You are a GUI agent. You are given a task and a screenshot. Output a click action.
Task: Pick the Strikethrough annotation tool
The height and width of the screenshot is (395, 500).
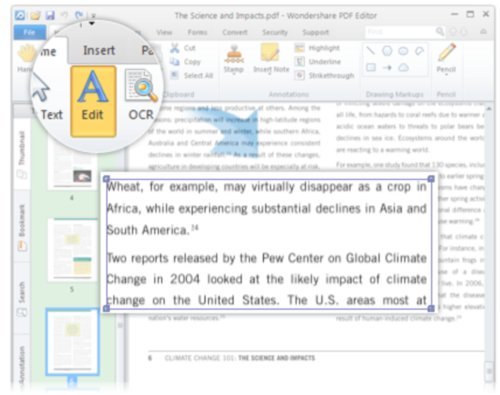[x=325, y=76]
